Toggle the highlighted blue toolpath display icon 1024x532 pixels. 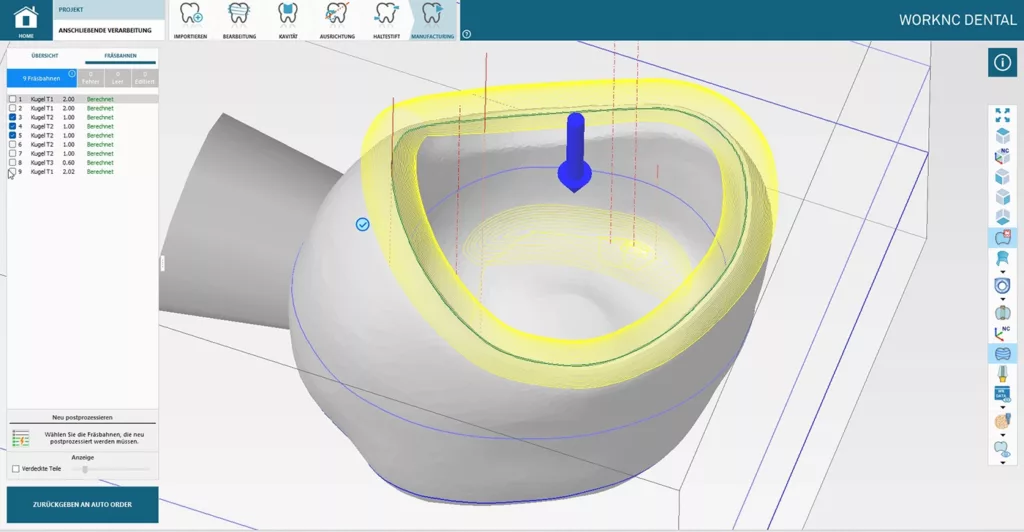(x=1002, y=353)
